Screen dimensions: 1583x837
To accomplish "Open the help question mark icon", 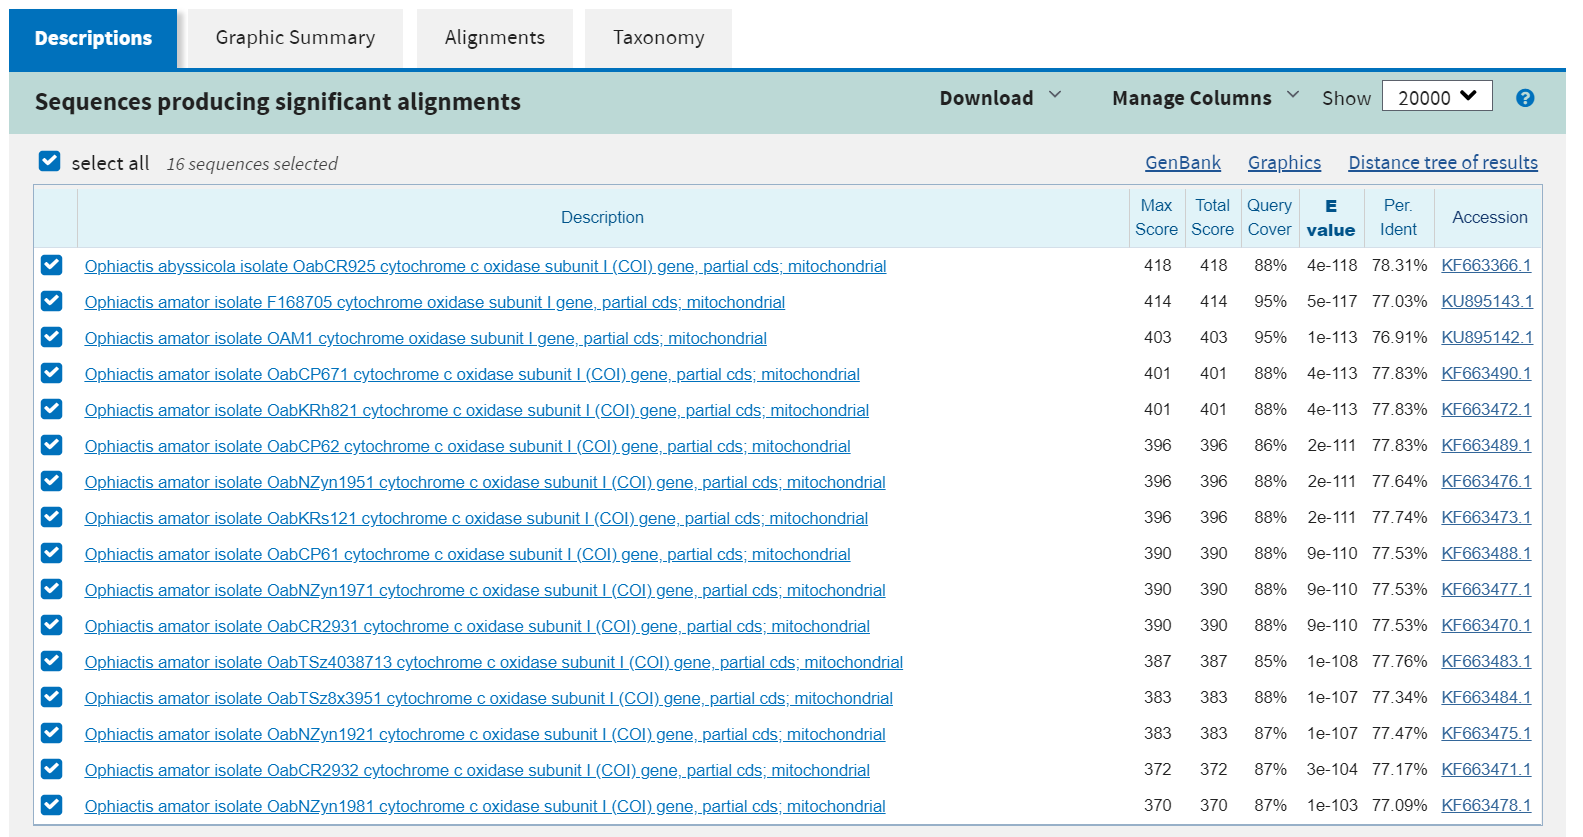I will pos(1525,98).
